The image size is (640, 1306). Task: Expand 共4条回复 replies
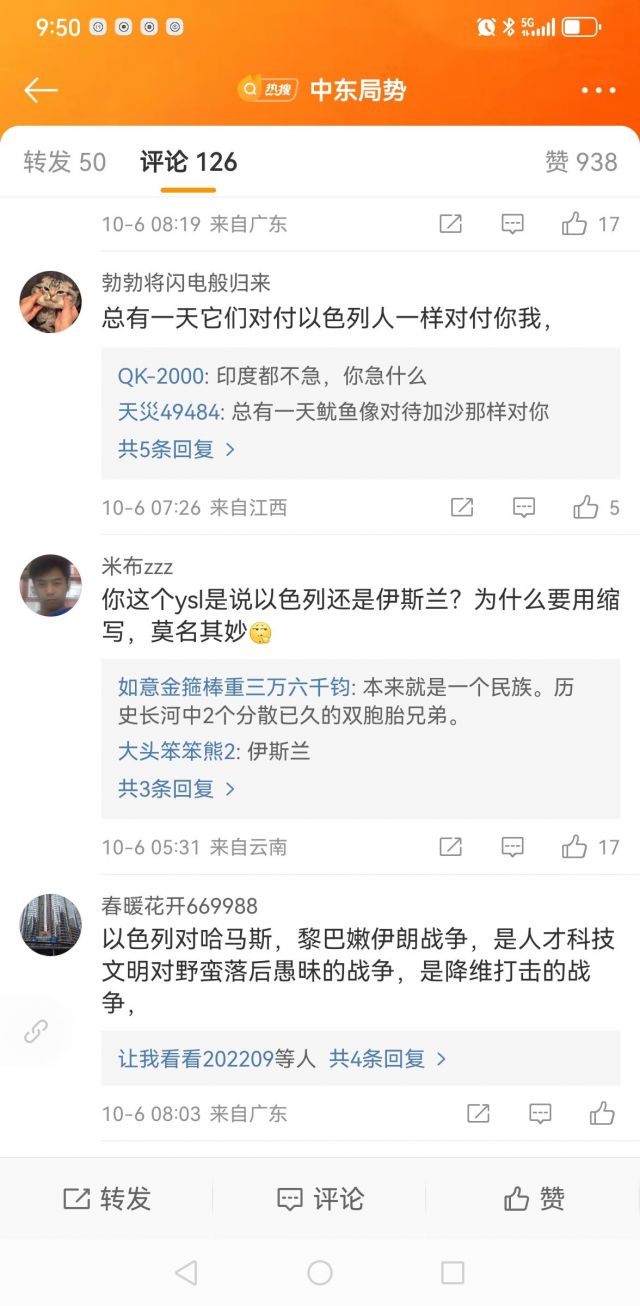[x=388, y=1058]
